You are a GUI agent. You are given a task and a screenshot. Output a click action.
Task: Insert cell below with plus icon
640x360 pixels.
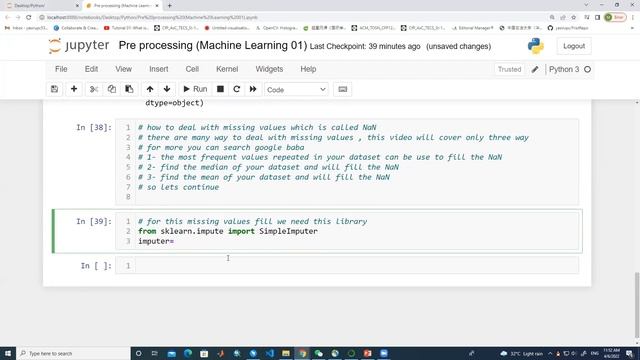coord(74,89)
